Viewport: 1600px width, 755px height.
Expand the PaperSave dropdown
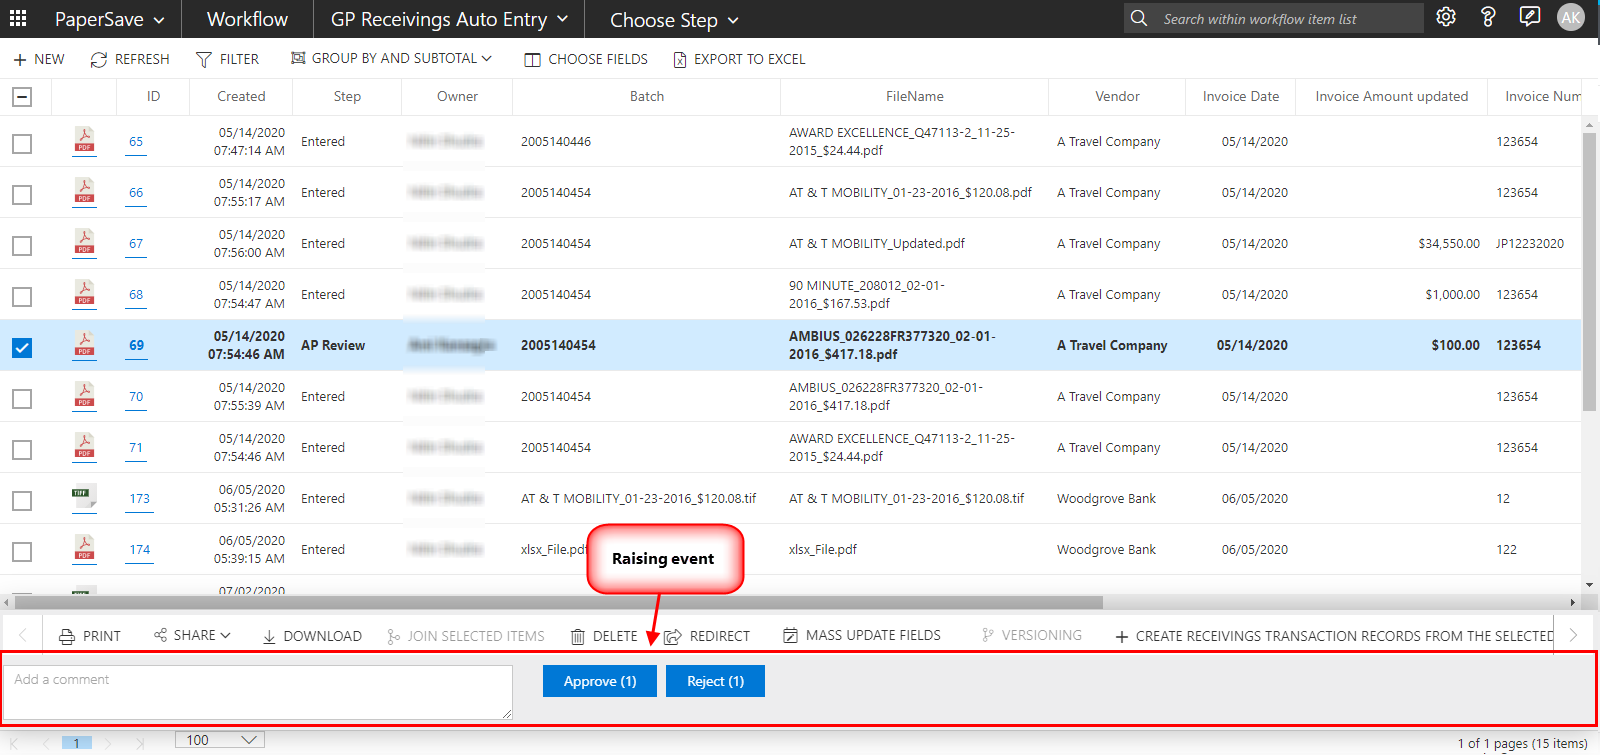click(x=112, y=19)
